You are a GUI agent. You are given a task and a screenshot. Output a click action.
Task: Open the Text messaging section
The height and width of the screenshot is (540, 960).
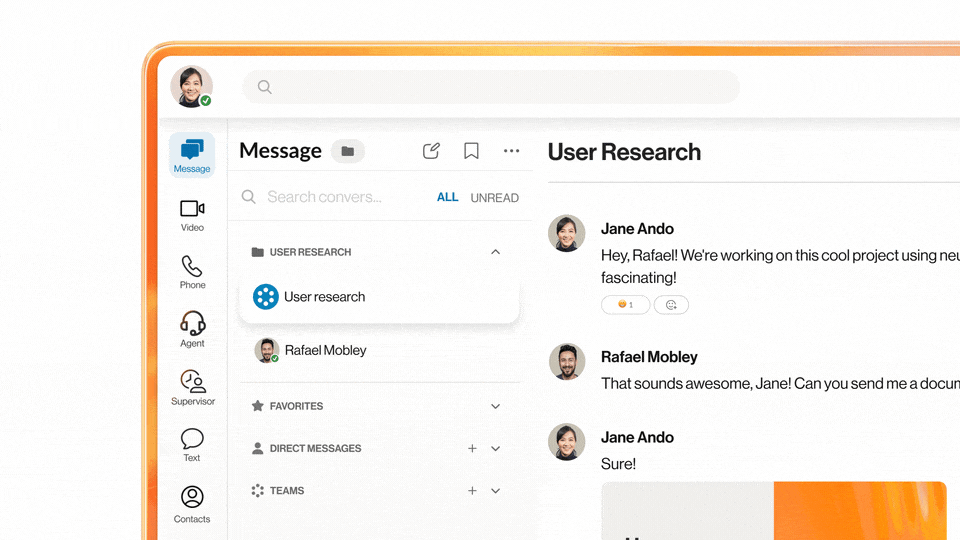[192, 444]
